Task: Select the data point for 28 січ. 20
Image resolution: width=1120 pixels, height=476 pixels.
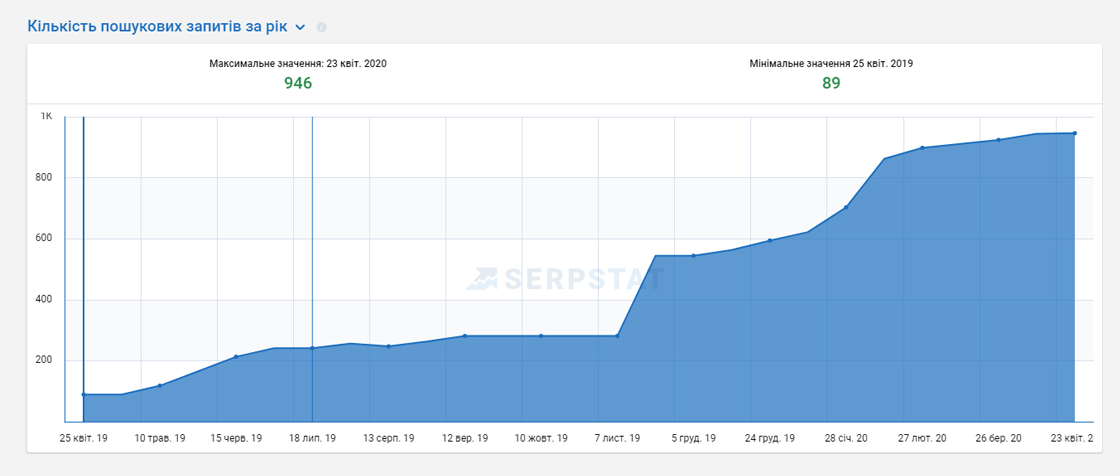Action: coord(846,207)
